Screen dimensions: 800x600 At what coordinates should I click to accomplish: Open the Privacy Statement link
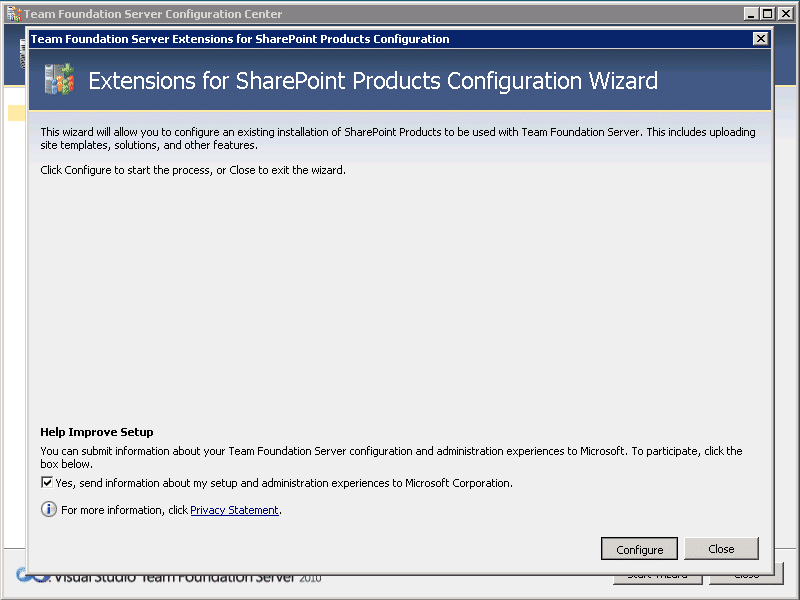click(x=234, y=510)
